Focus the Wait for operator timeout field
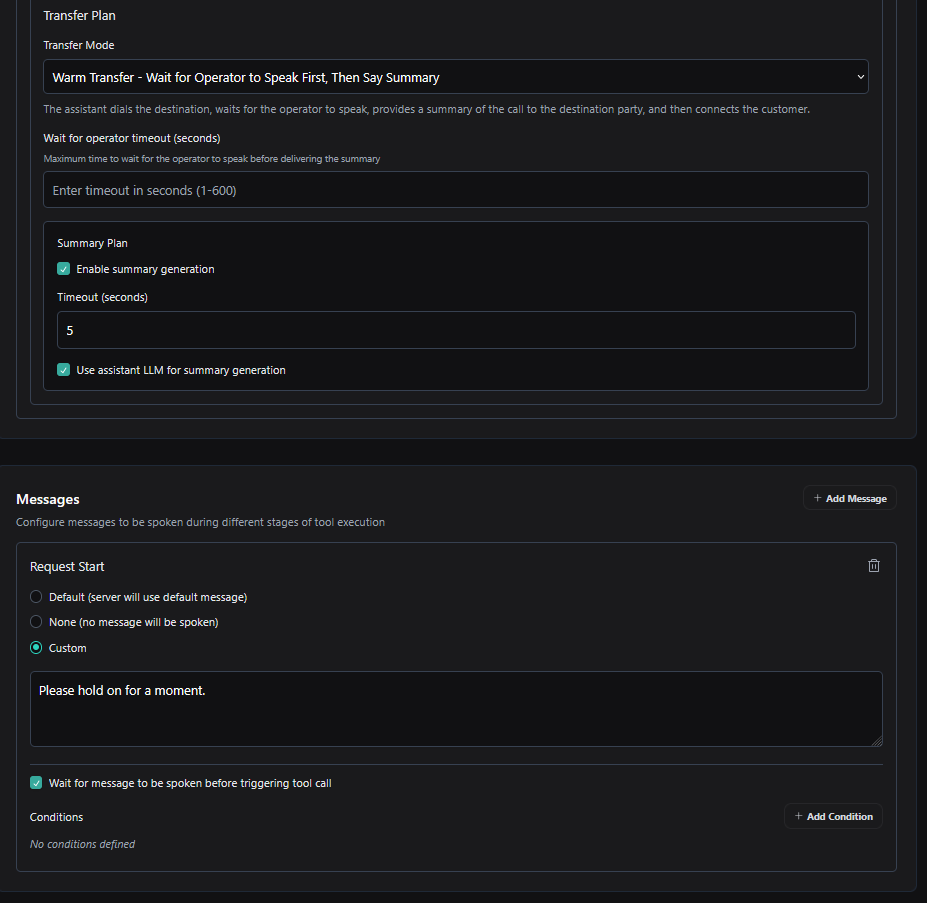 click(x=455, y=190)
